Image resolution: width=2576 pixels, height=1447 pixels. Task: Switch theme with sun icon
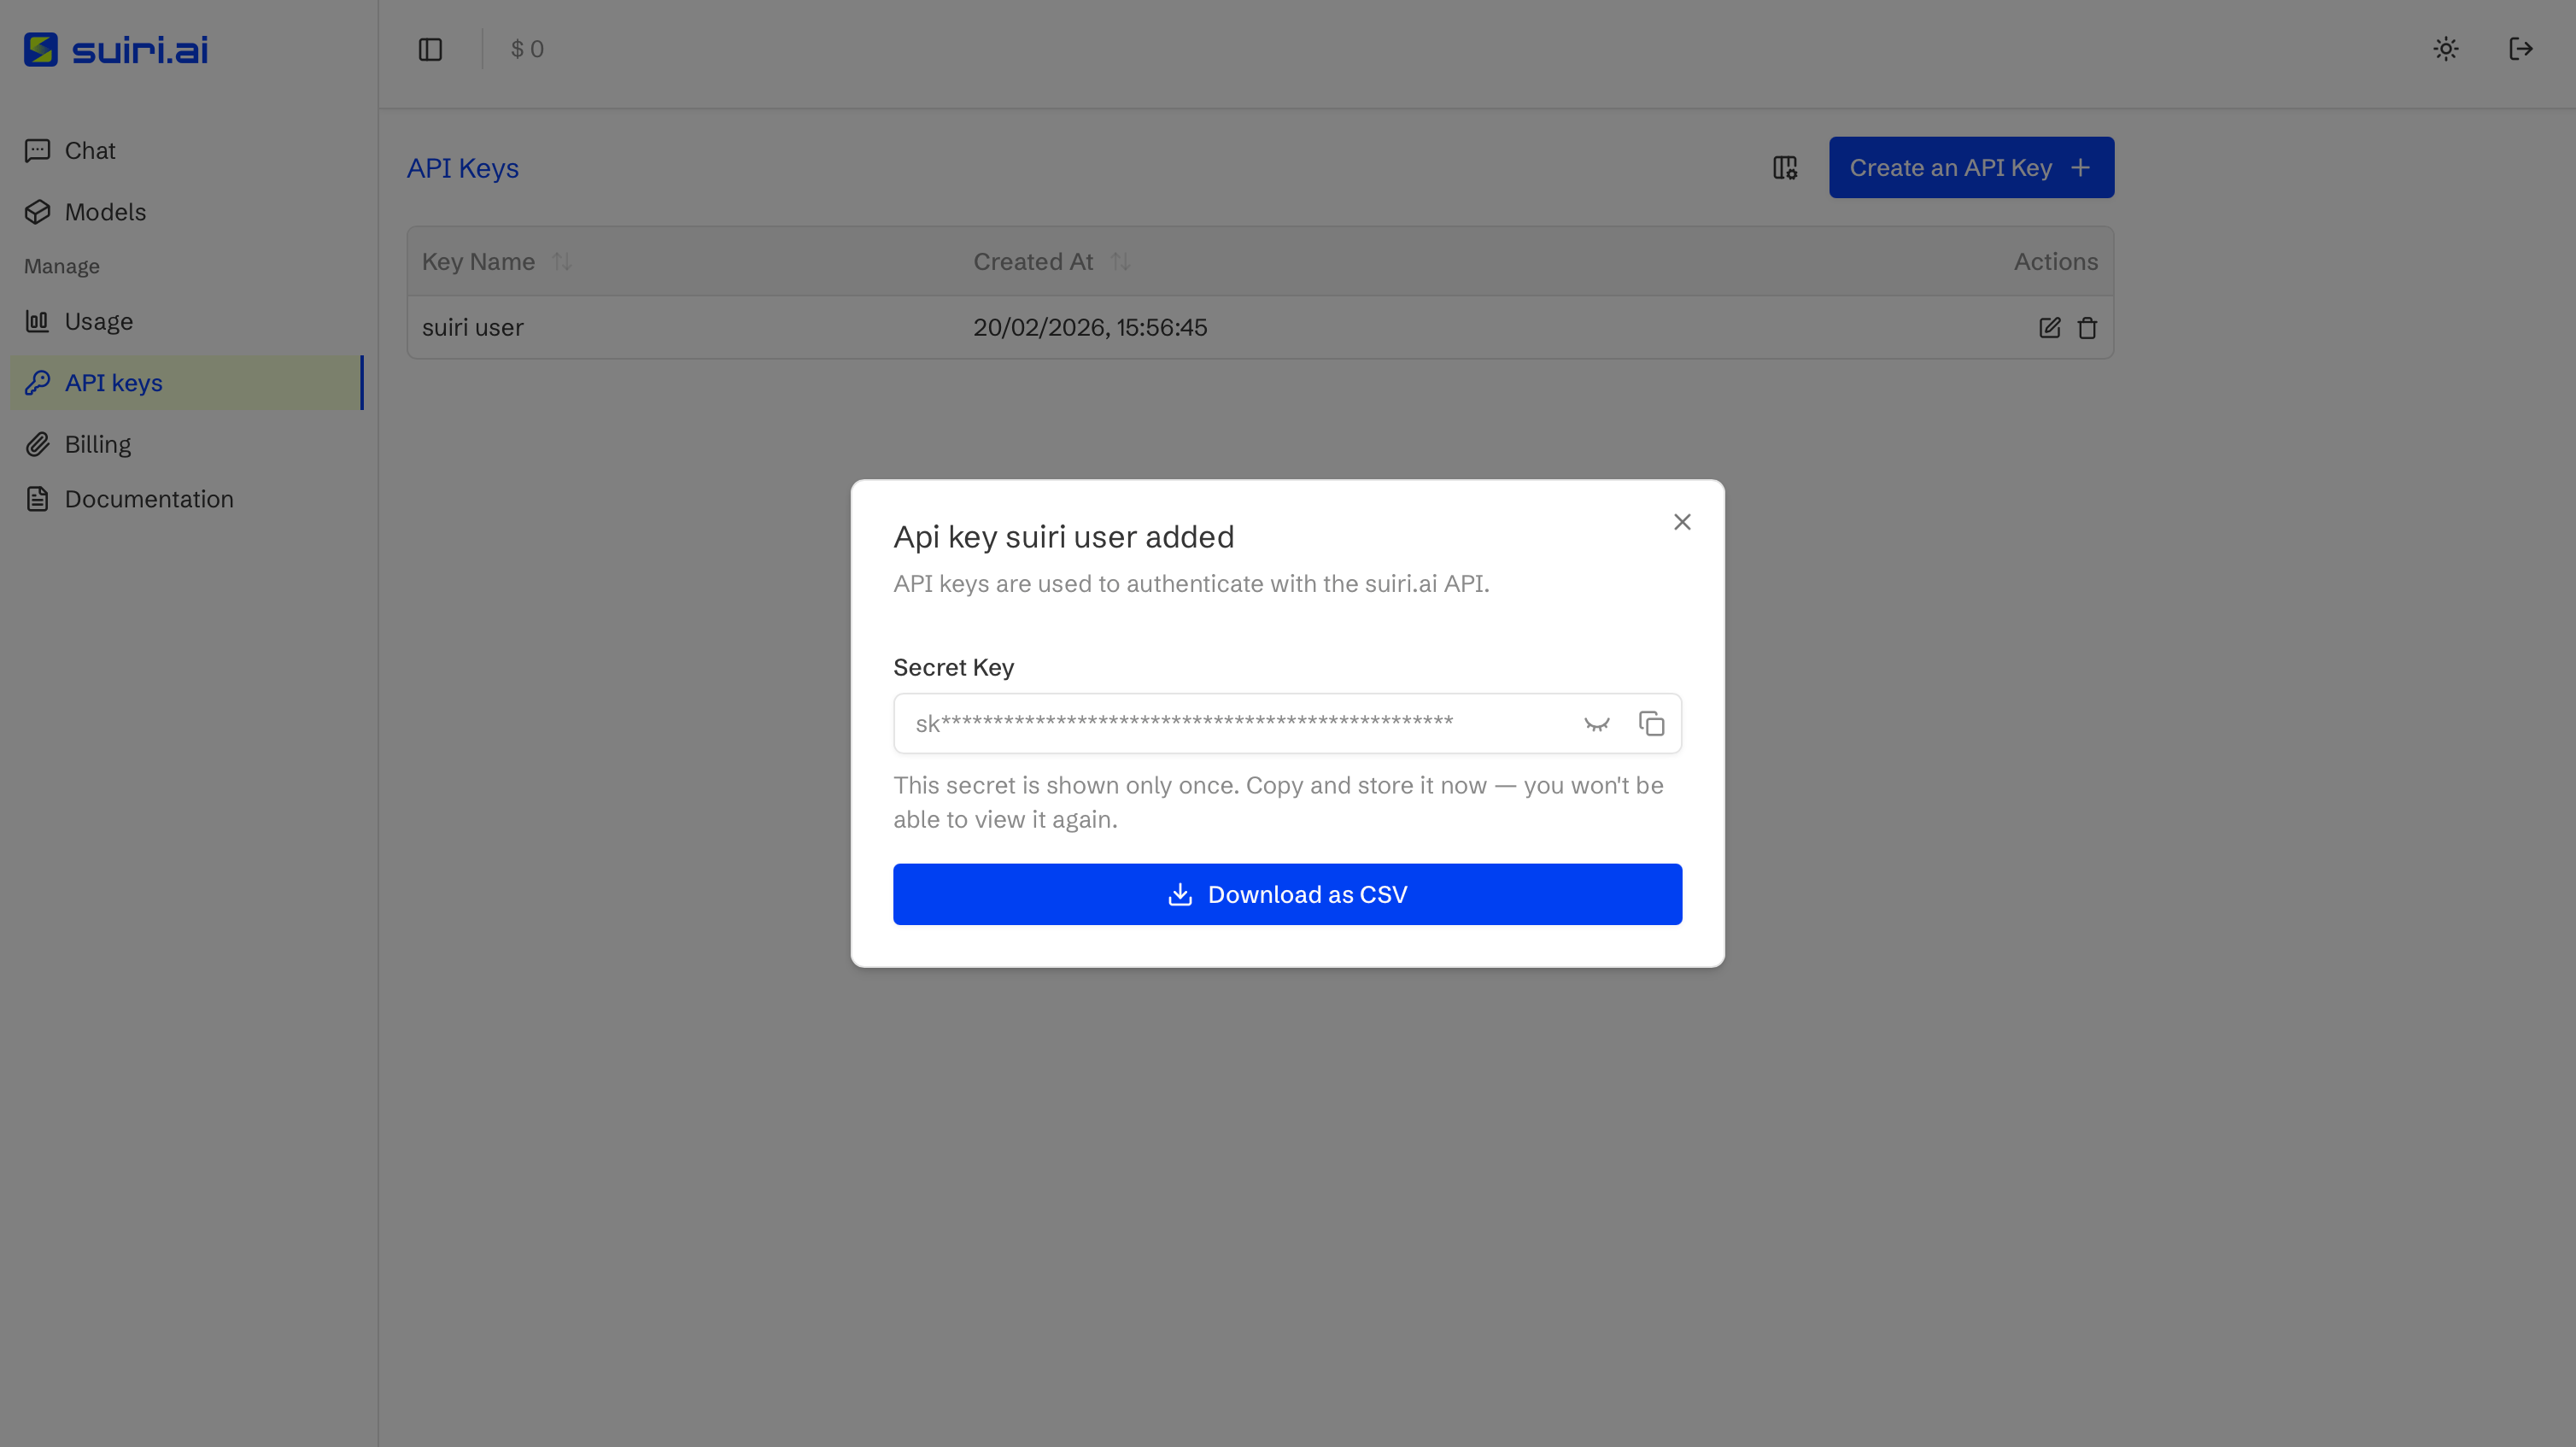tap(2446, 49)
